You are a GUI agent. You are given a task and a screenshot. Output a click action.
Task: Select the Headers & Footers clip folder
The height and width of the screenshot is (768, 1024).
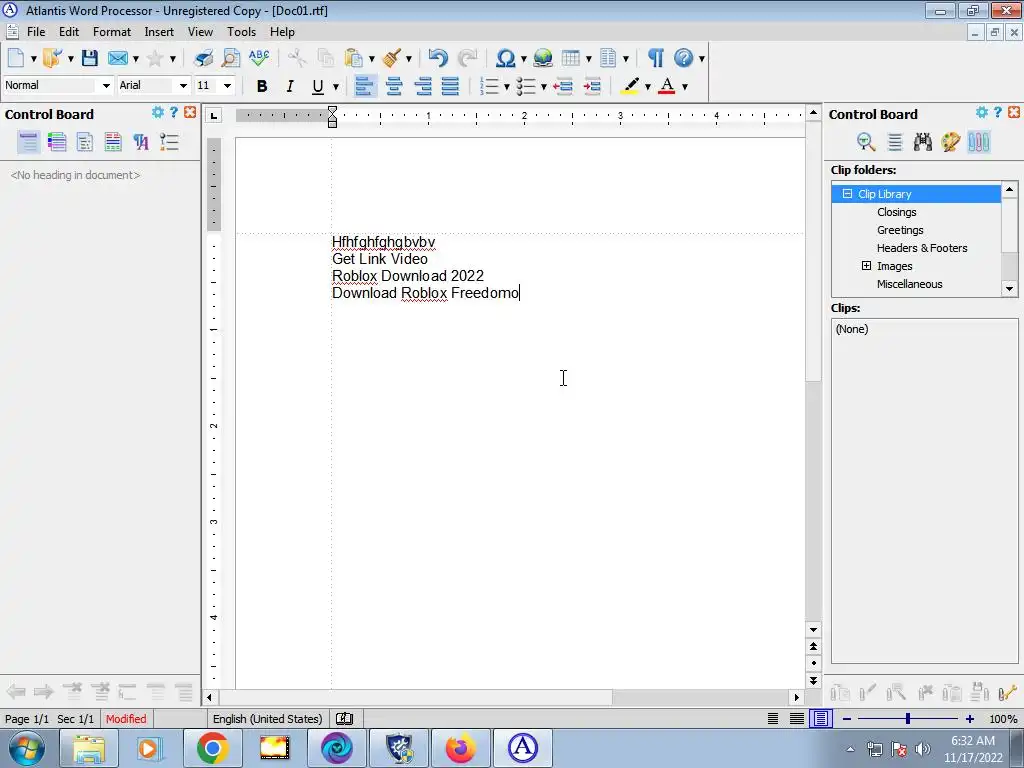[921, 248]
